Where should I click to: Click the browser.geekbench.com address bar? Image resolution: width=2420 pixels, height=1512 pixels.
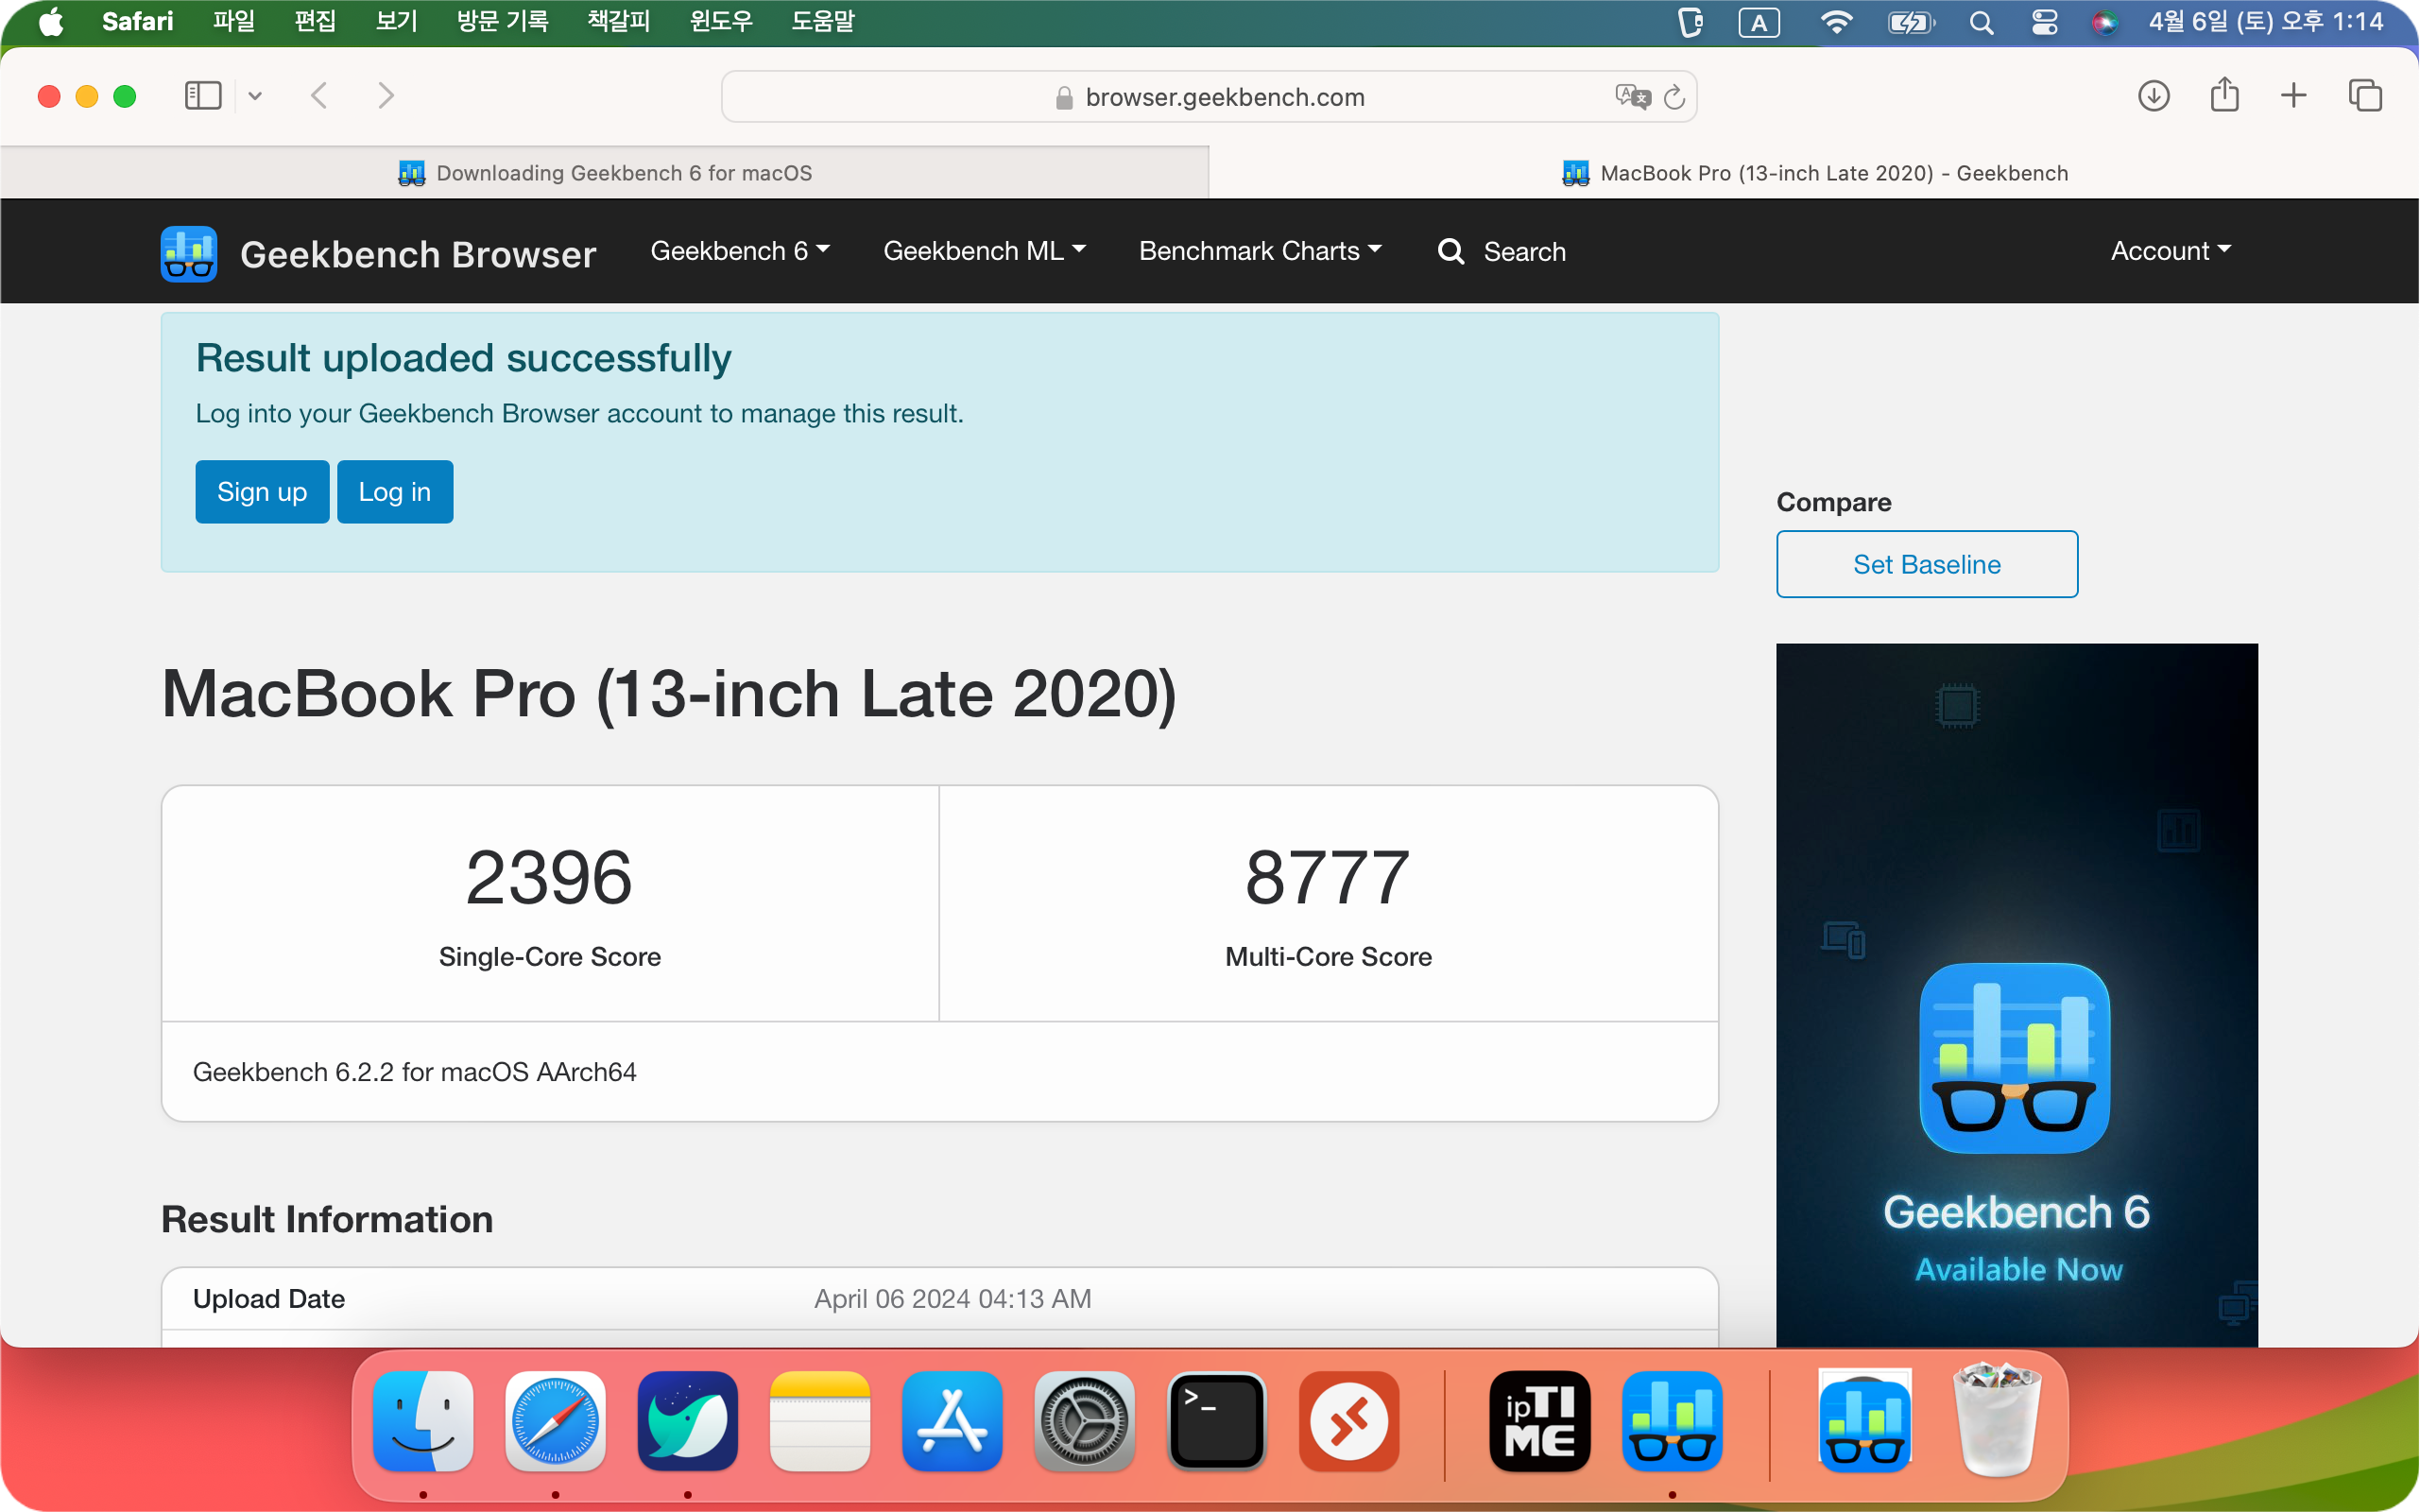coord(1208,96)
